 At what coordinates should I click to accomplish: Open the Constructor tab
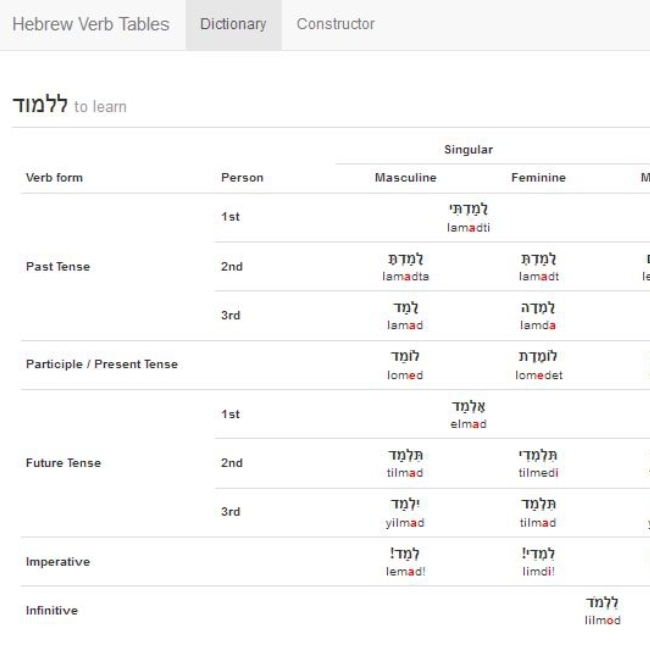pos(335,24)
